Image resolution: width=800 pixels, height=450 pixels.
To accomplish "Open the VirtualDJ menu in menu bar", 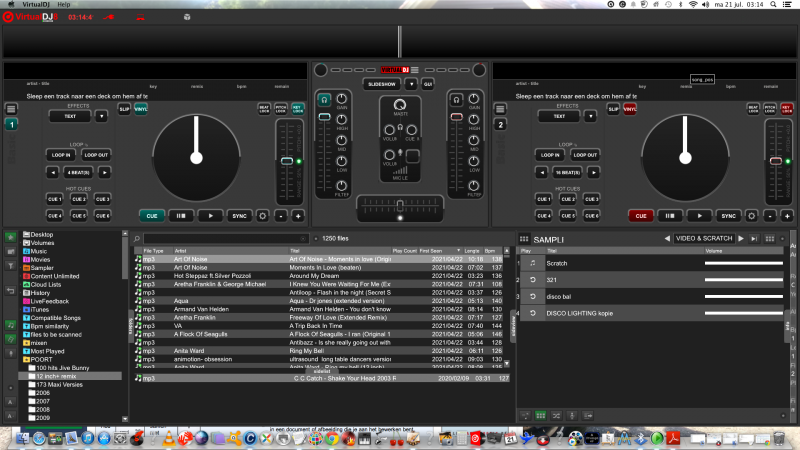I will click(36, 5).
